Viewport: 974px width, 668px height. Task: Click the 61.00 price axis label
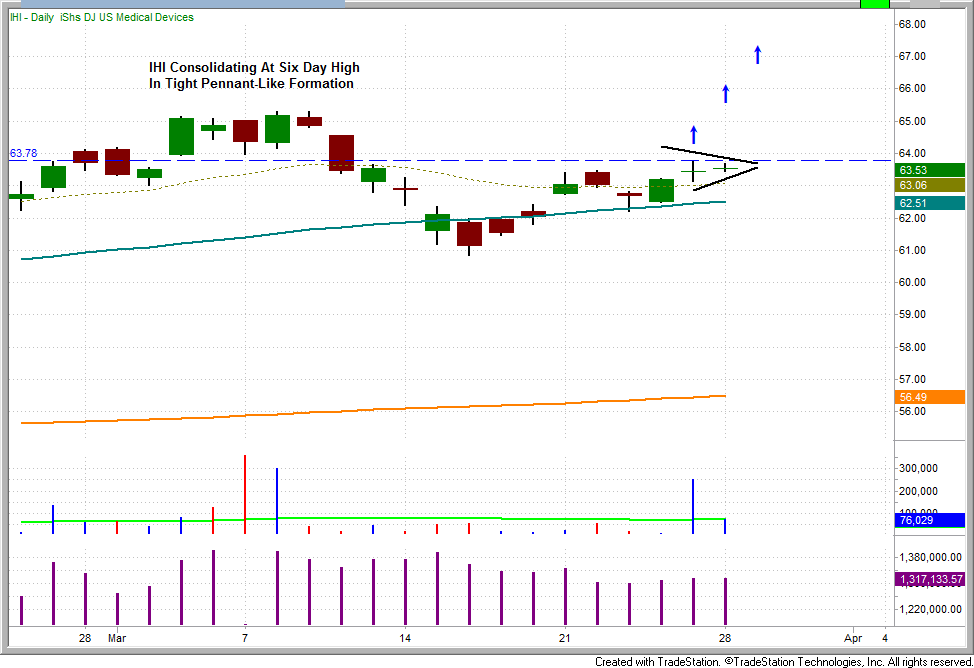pos(912,250)
